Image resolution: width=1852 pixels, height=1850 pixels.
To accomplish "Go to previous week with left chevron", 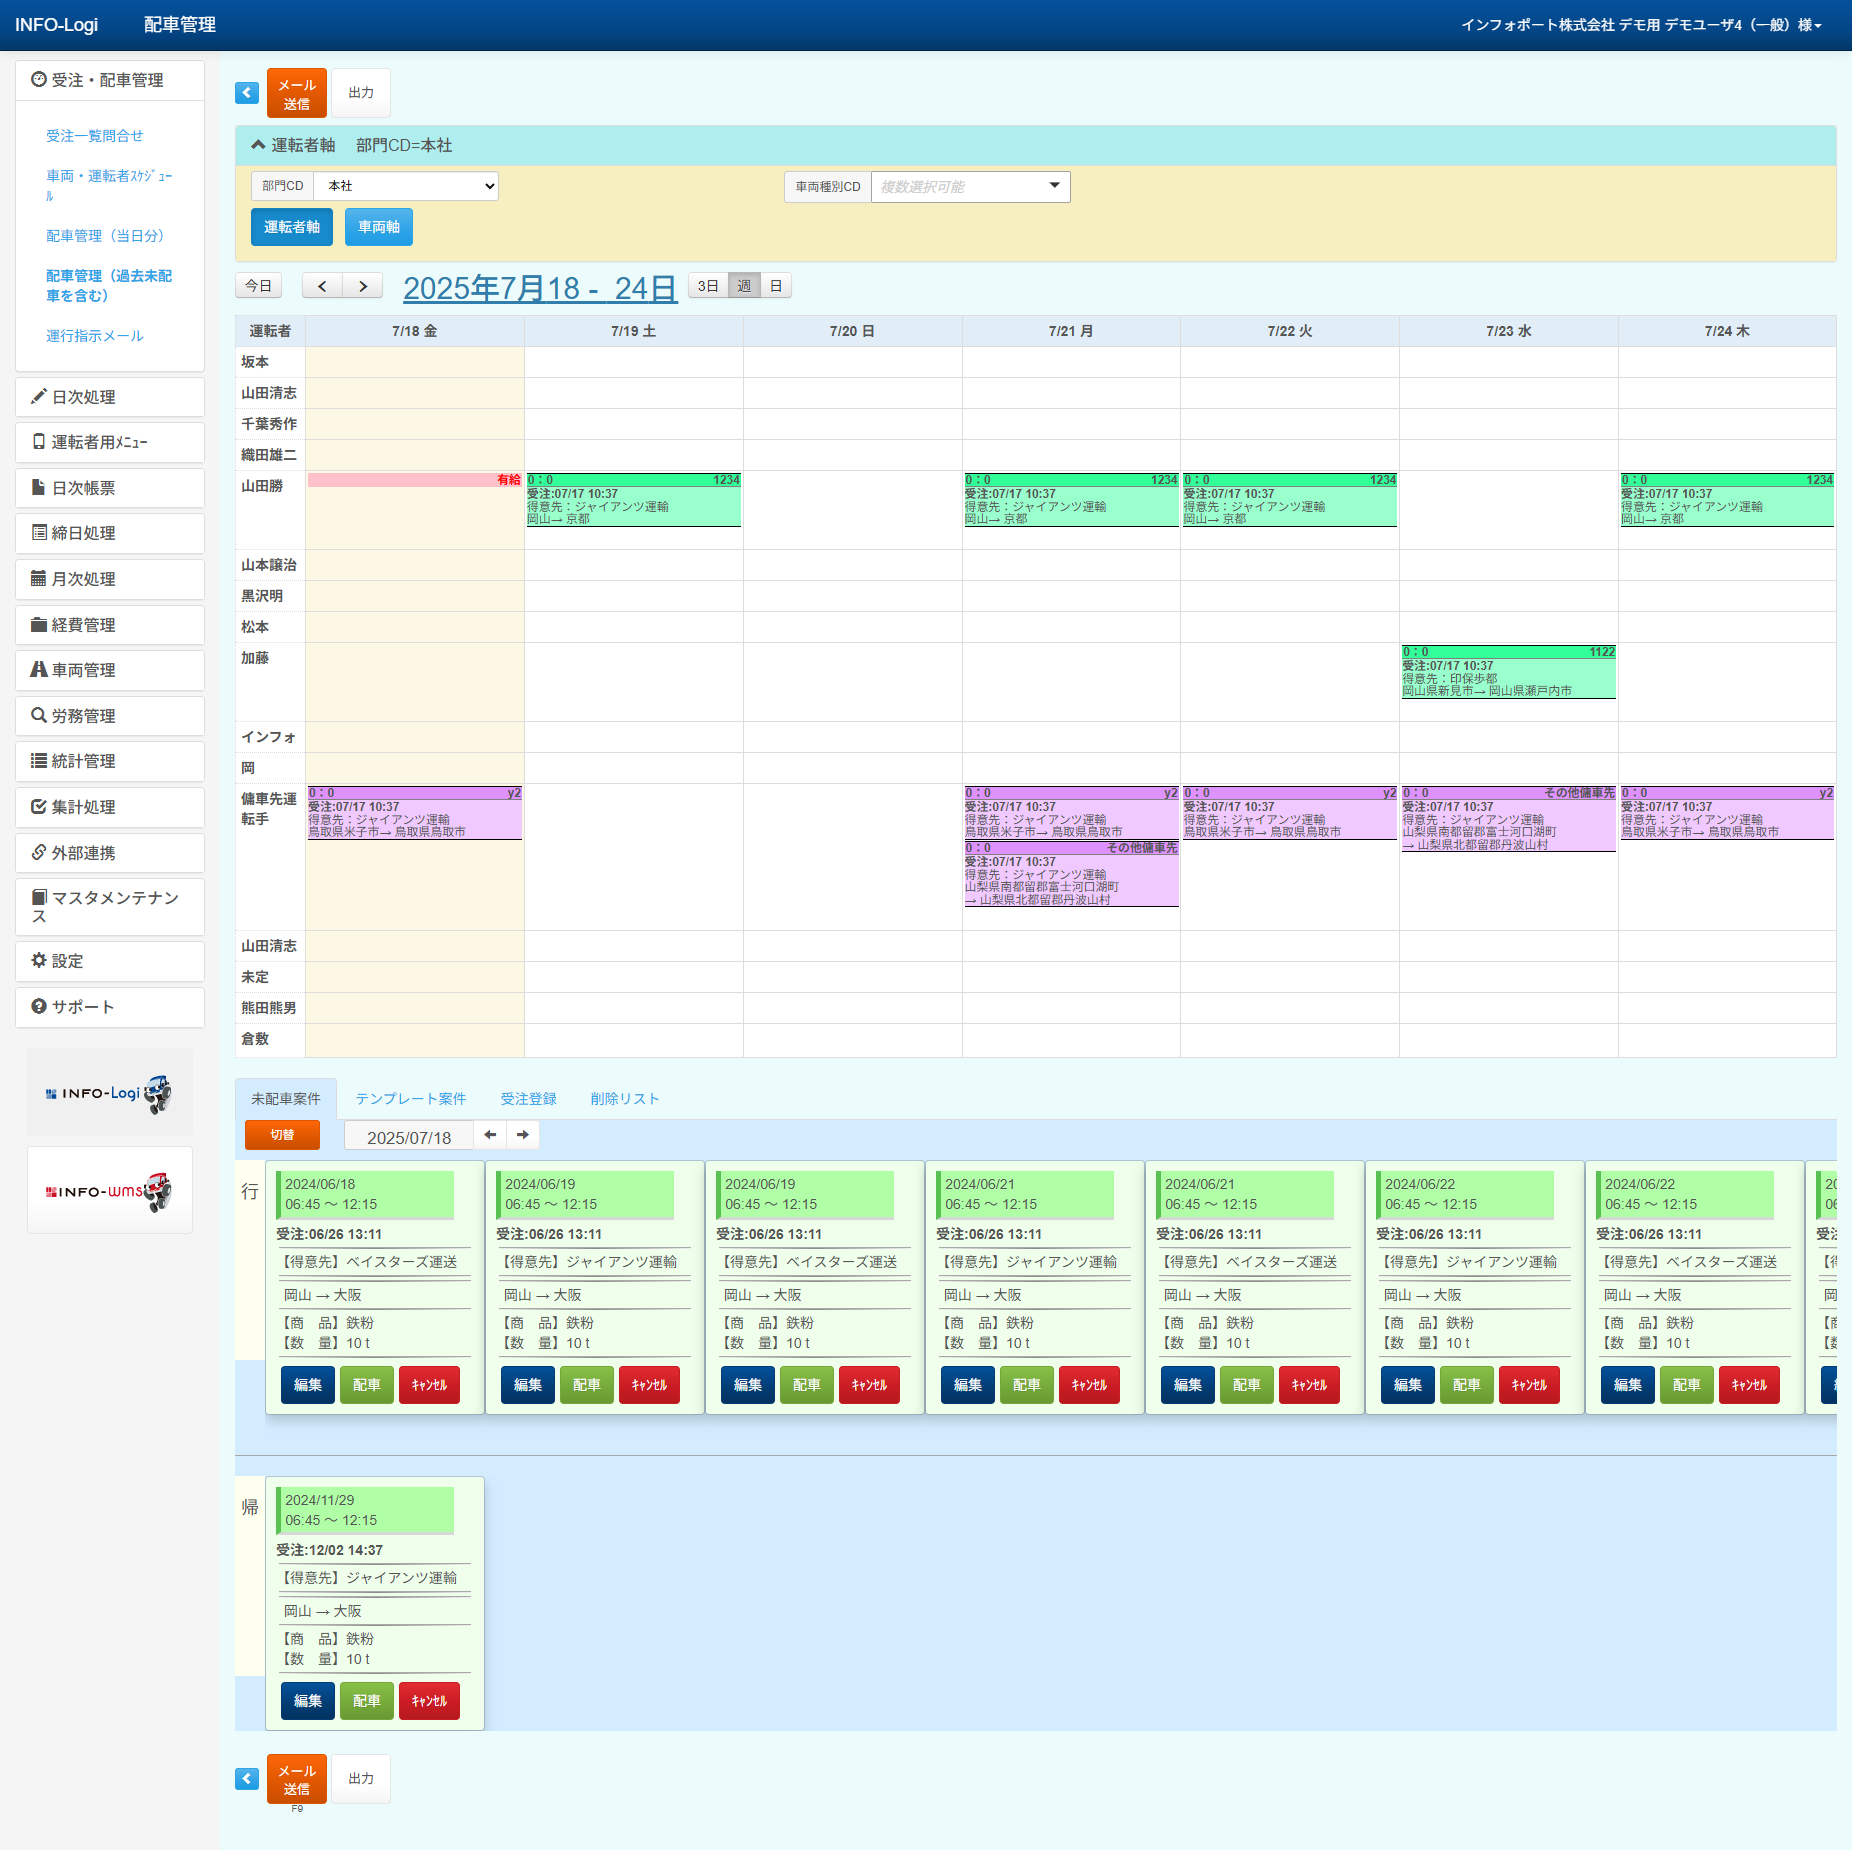I will tap(322, 286).
